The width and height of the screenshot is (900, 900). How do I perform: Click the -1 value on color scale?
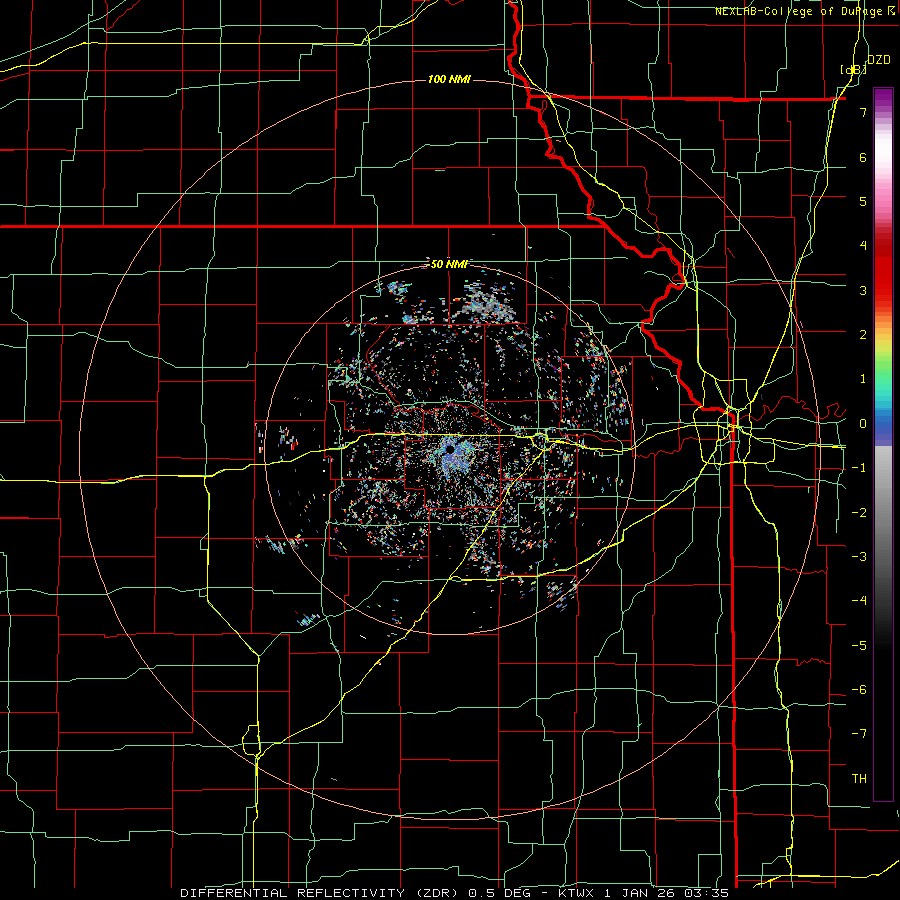[859, 468]
